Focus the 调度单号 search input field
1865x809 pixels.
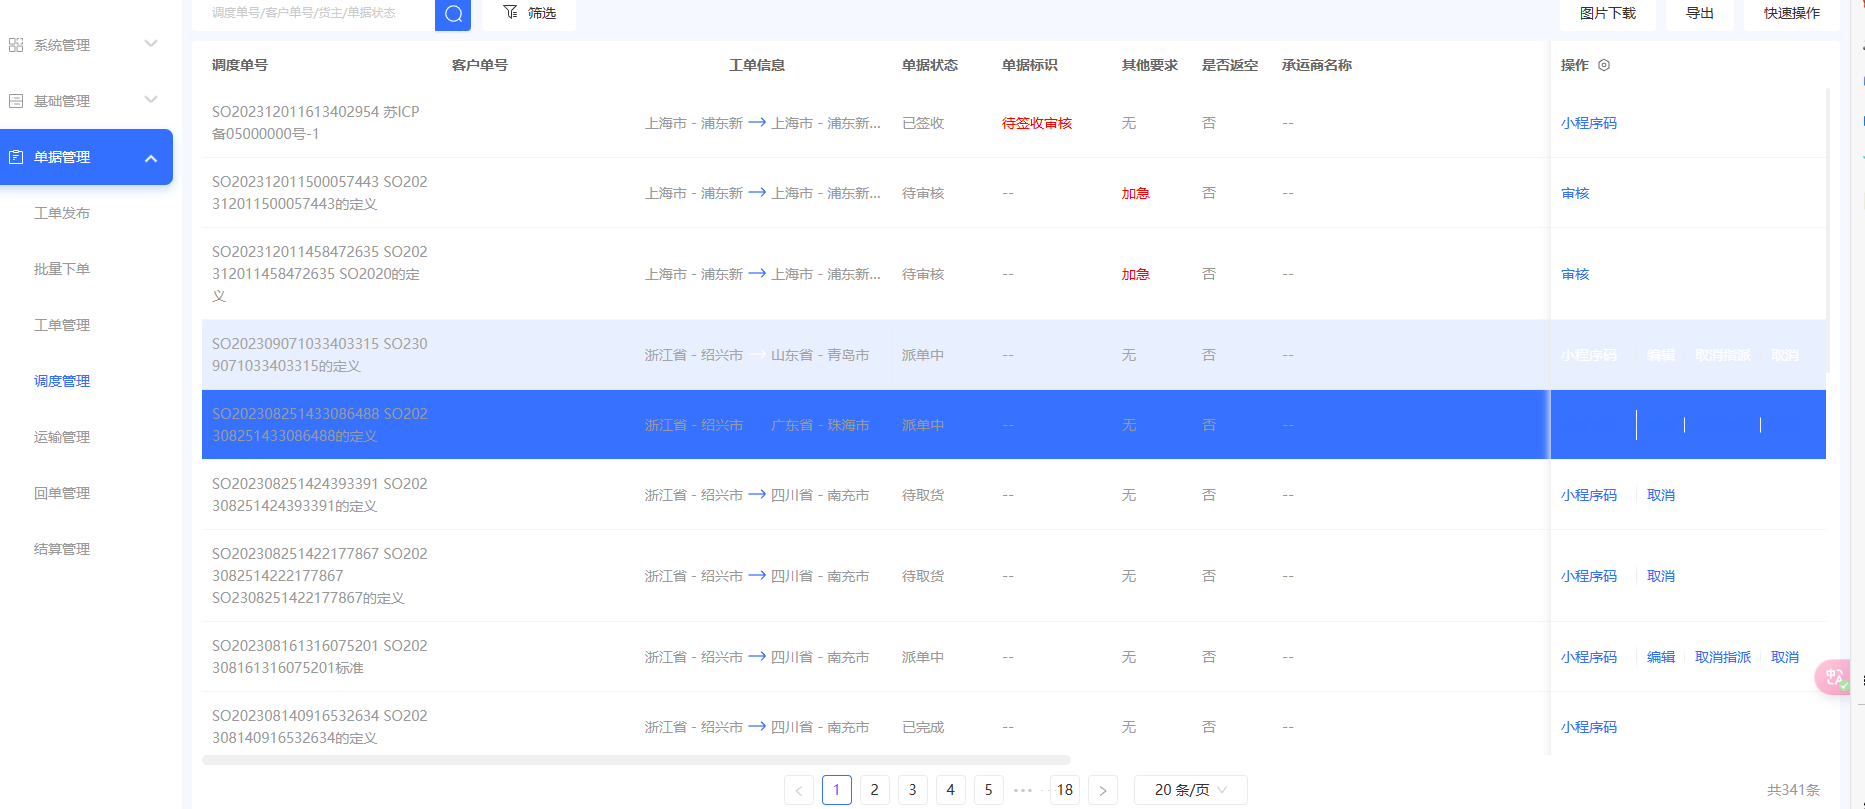(x=313, y=14)
